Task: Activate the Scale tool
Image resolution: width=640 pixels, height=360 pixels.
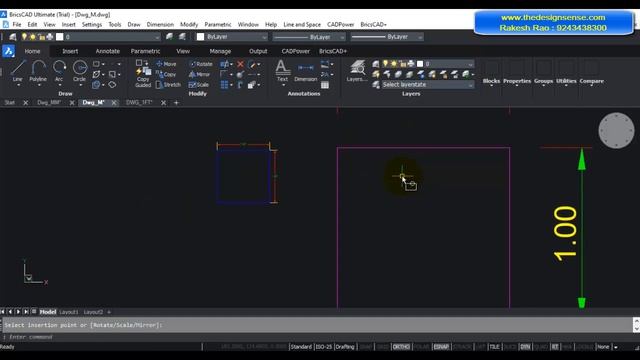Action: pyautogui.click(x=199, y=84)
